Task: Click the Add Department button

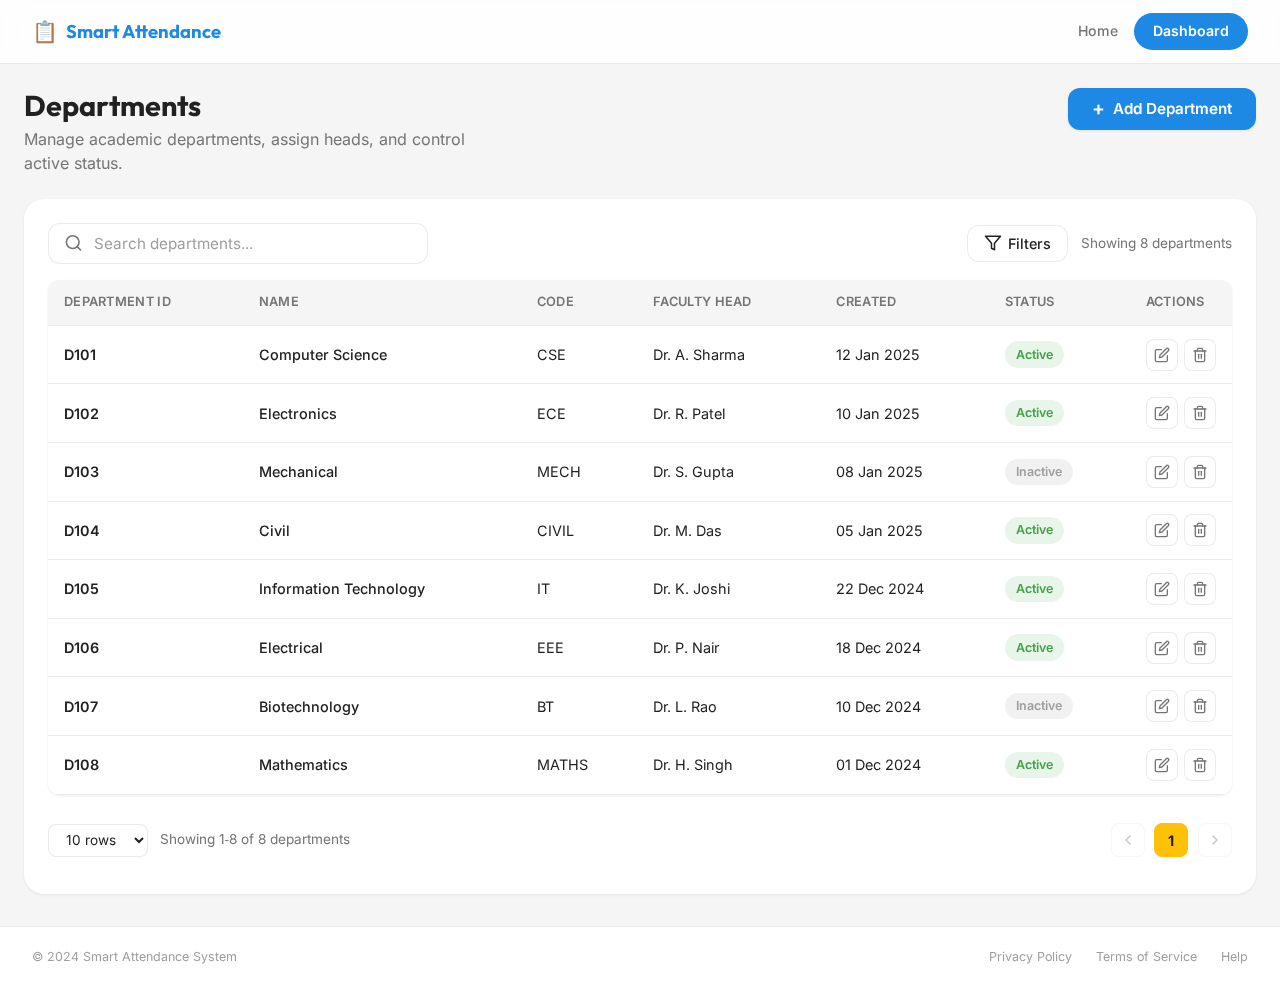Action: pyautogui.click(x=1162, y=109)
